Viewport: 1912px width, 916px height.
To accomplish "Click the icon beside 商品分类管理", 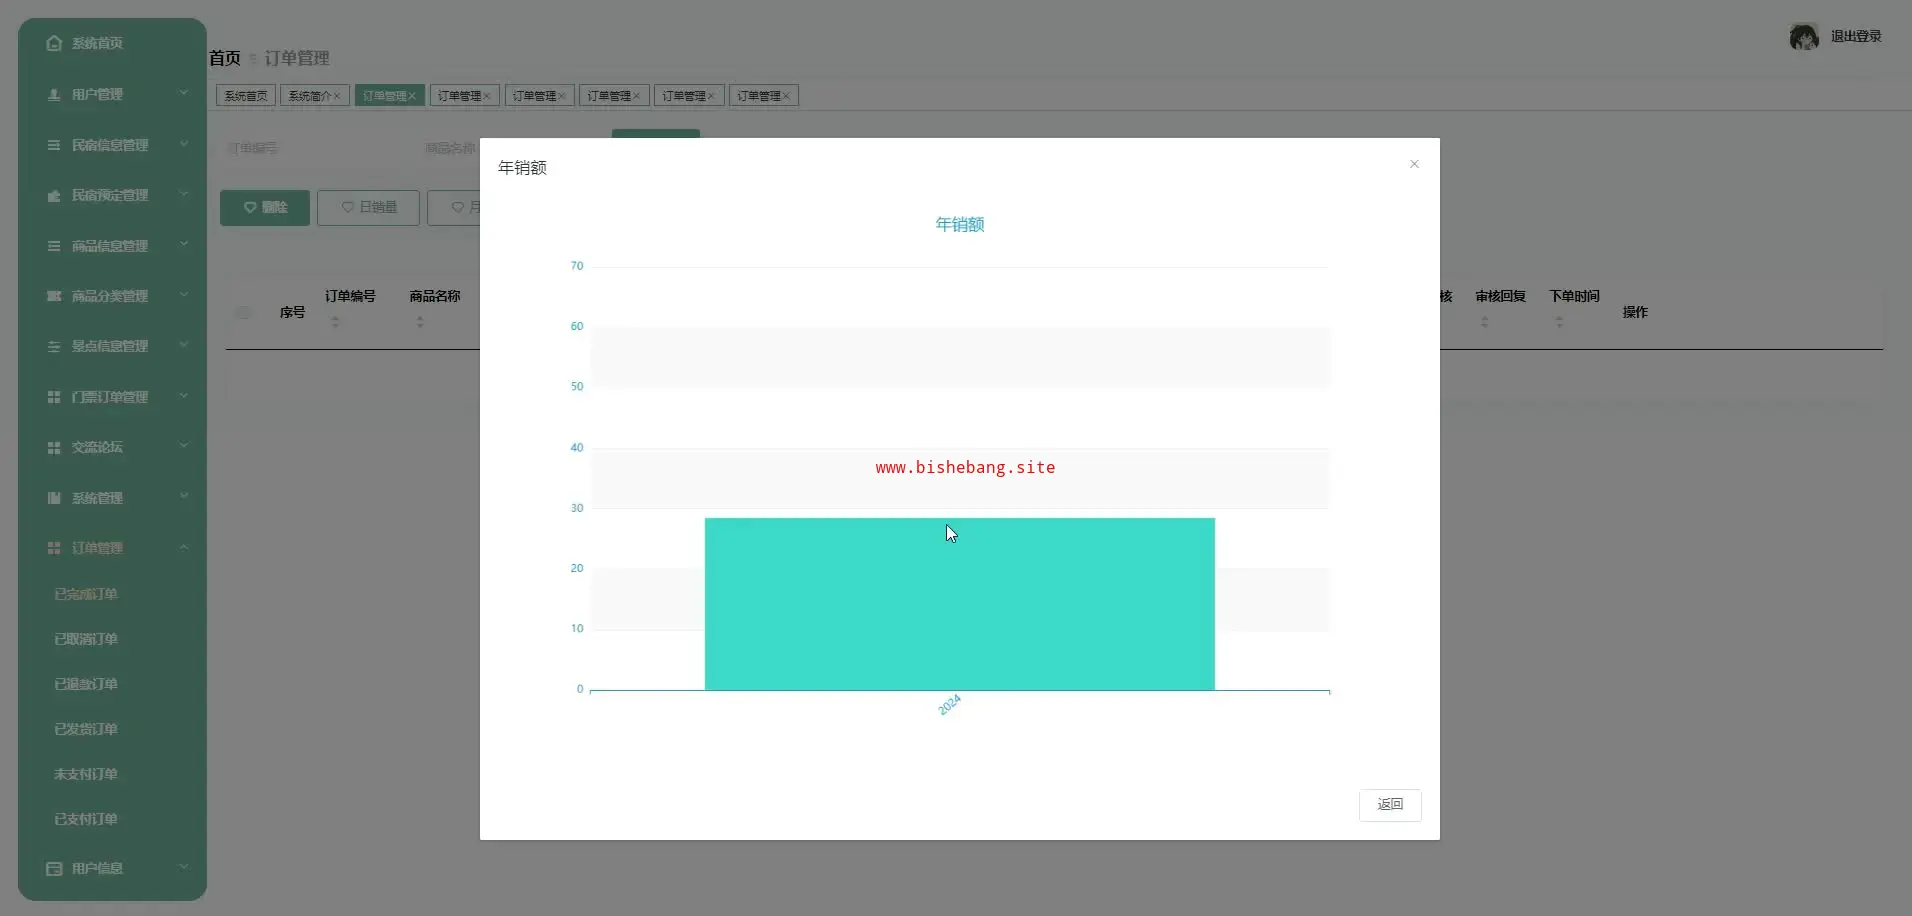I will point(54,296).
